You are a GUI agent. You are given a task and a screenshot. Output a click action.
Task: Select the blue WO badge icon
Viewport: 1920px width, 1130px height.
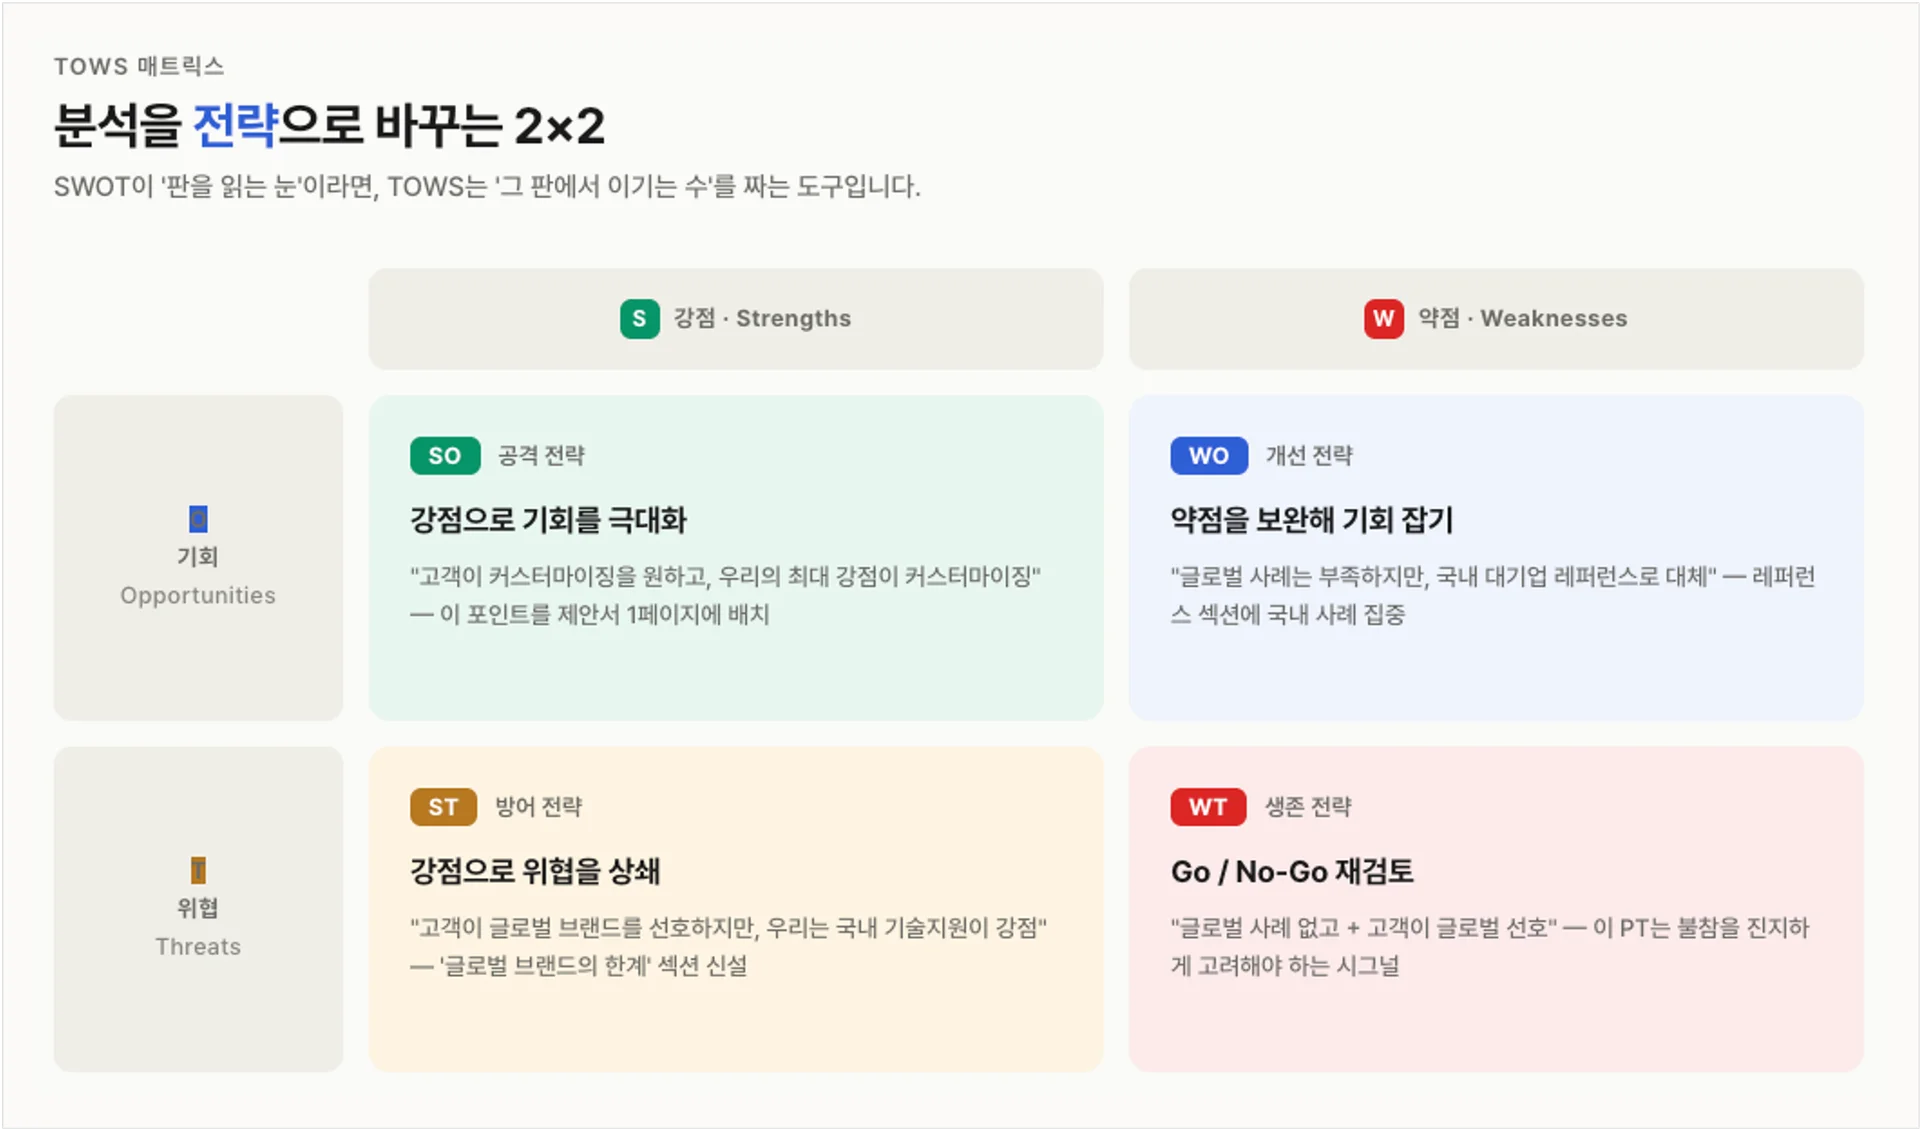1208,455
